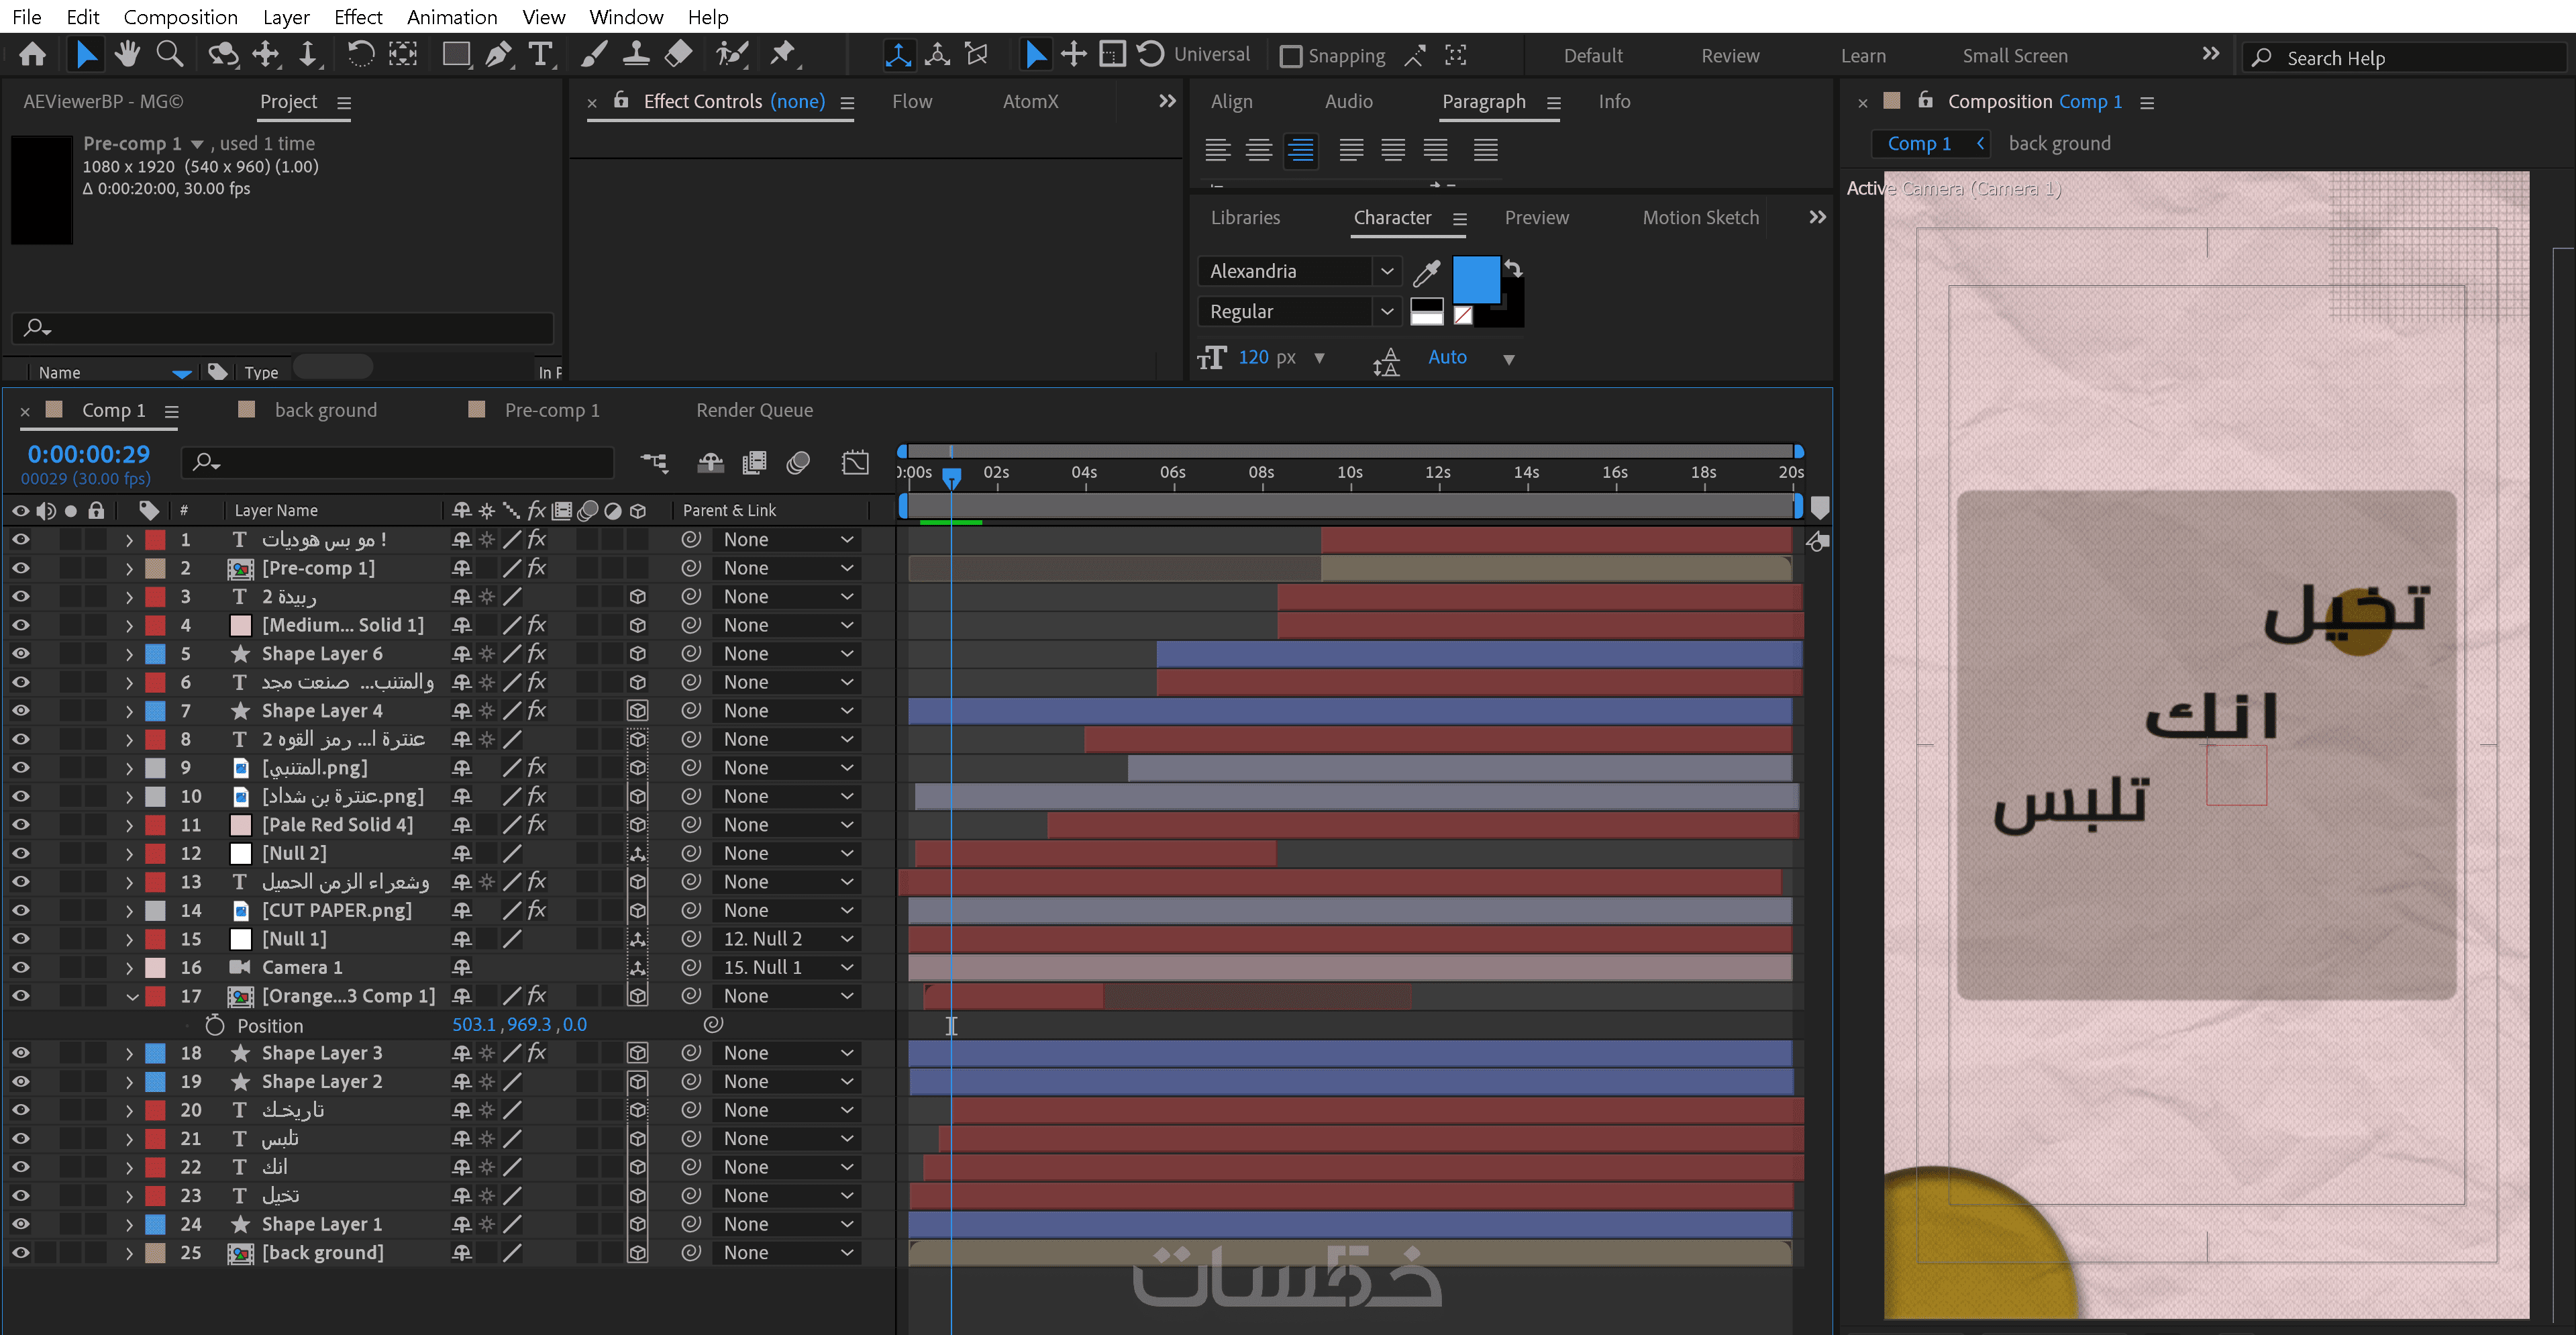2576x1335 pixels.
Task: Click the timeline layer search field
Action: tap(397, 462)
